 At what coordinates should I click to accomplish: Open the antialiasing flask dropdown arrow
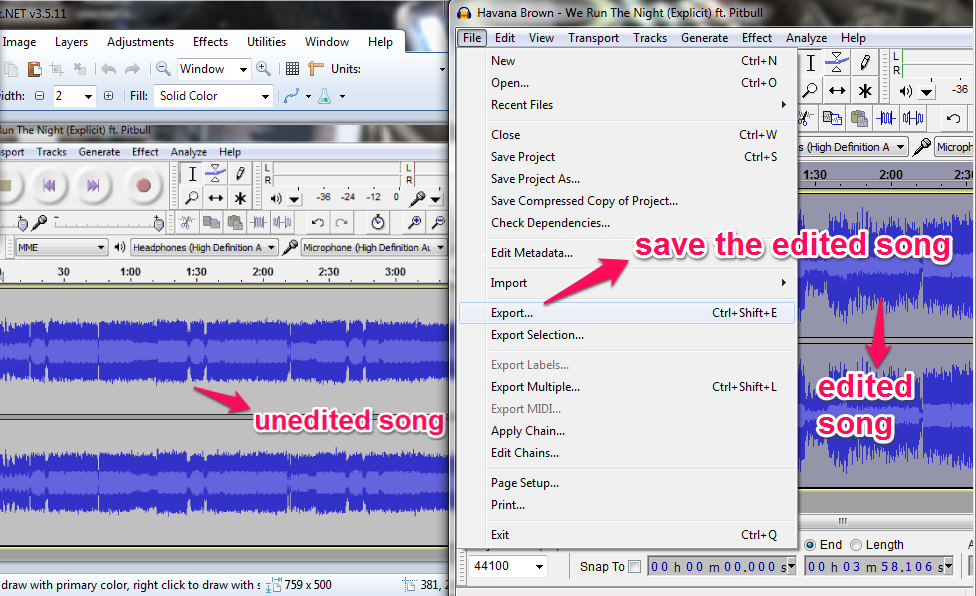point(342,96)
